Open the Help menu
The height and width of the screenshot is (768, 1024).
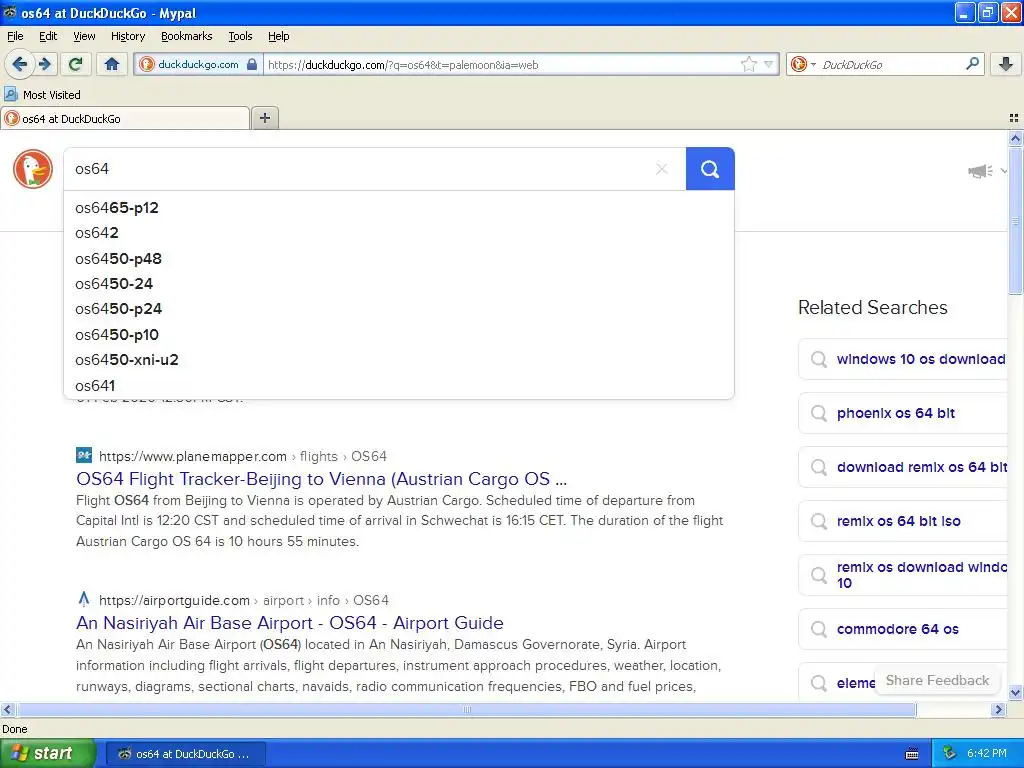(x=279, y=36)
